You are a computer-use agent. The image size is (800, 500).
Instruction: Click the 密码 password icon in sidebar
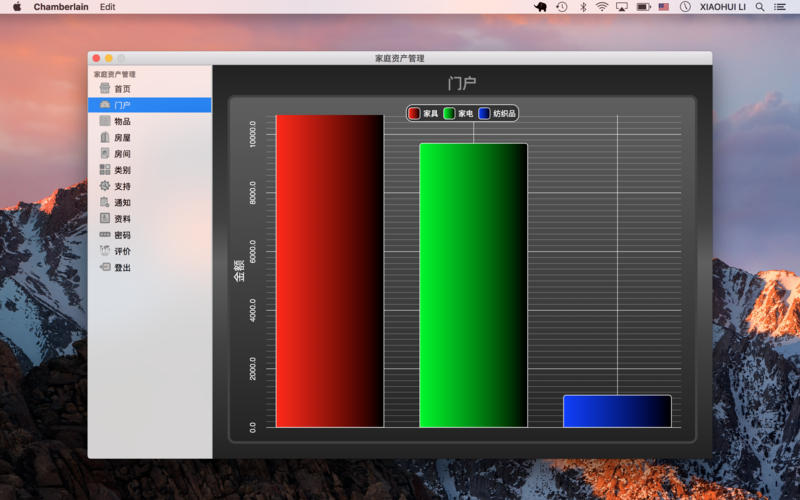pos(105,235)
